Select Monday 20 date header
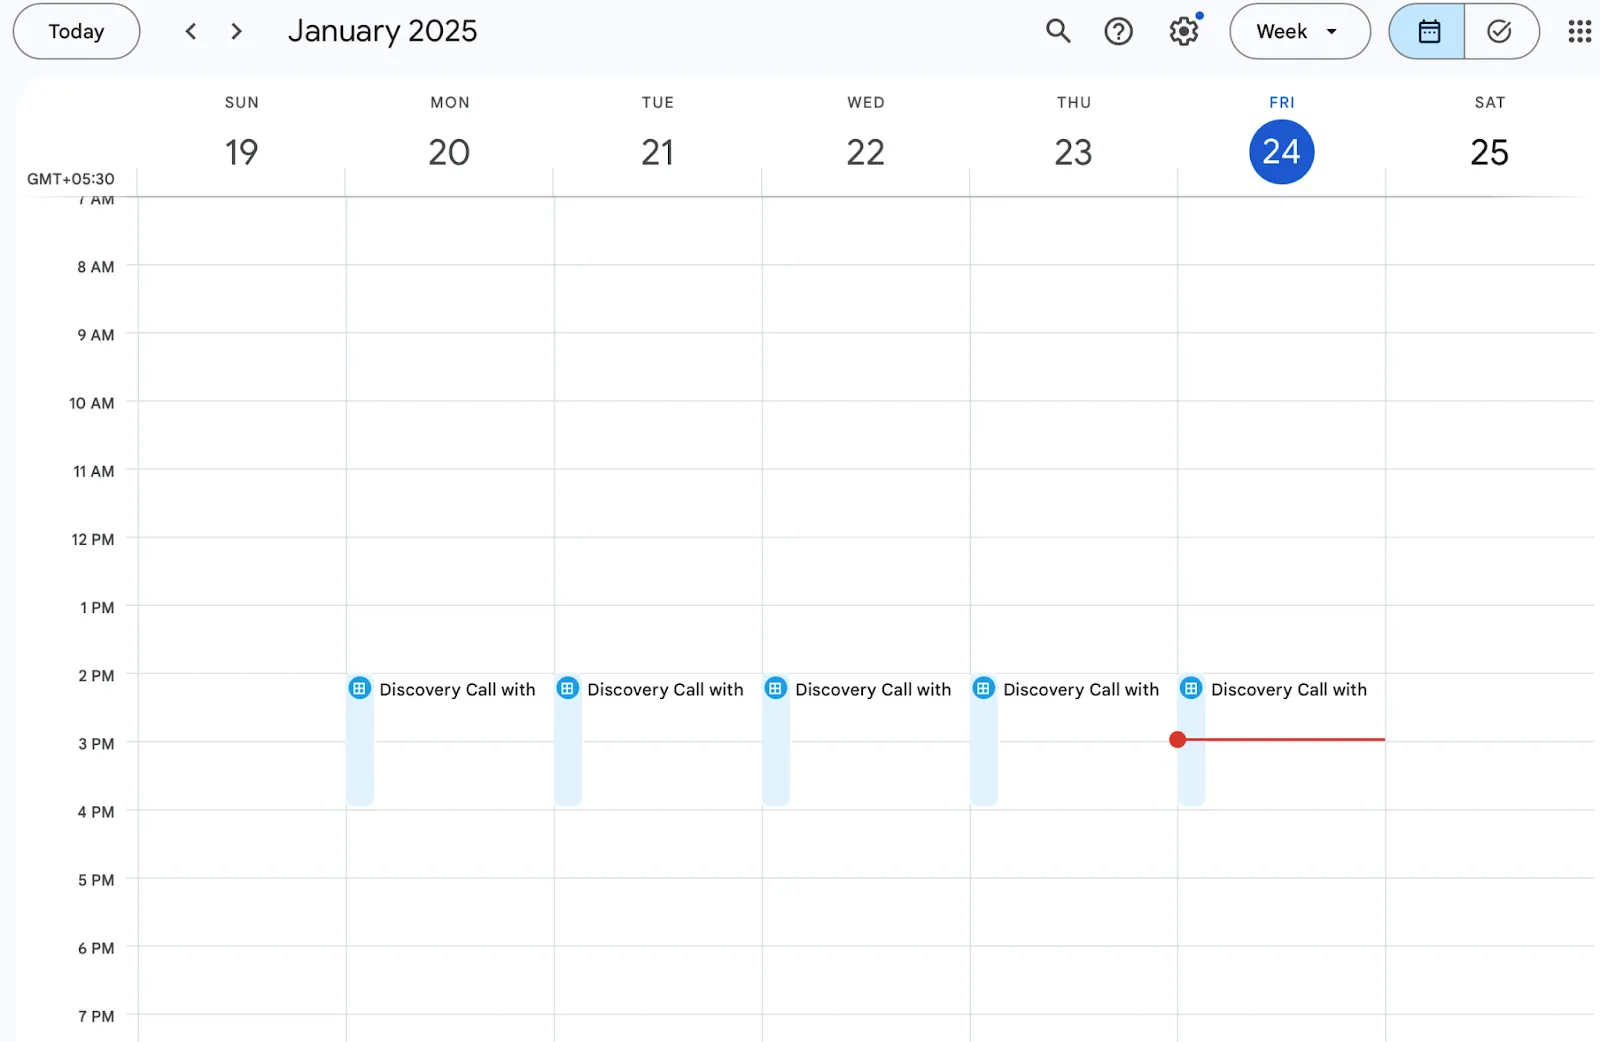Screen dimensions: 1600x1042 pyautogui.click(x=449, y=152)
